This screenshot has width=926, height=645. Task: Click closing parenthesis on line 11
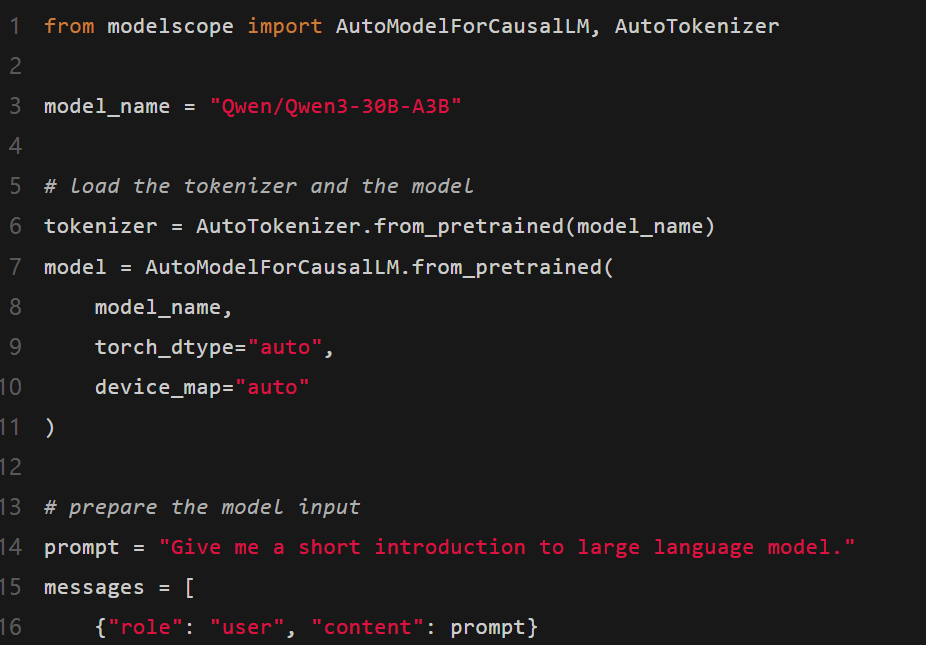click(50, 427)
